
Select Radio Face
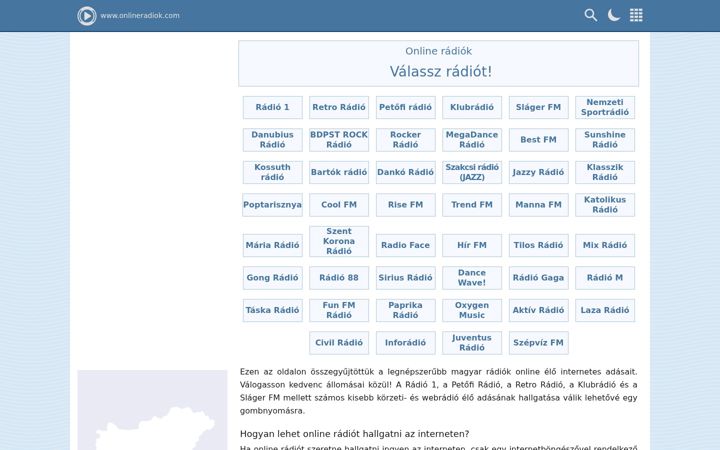click(405, 246)
